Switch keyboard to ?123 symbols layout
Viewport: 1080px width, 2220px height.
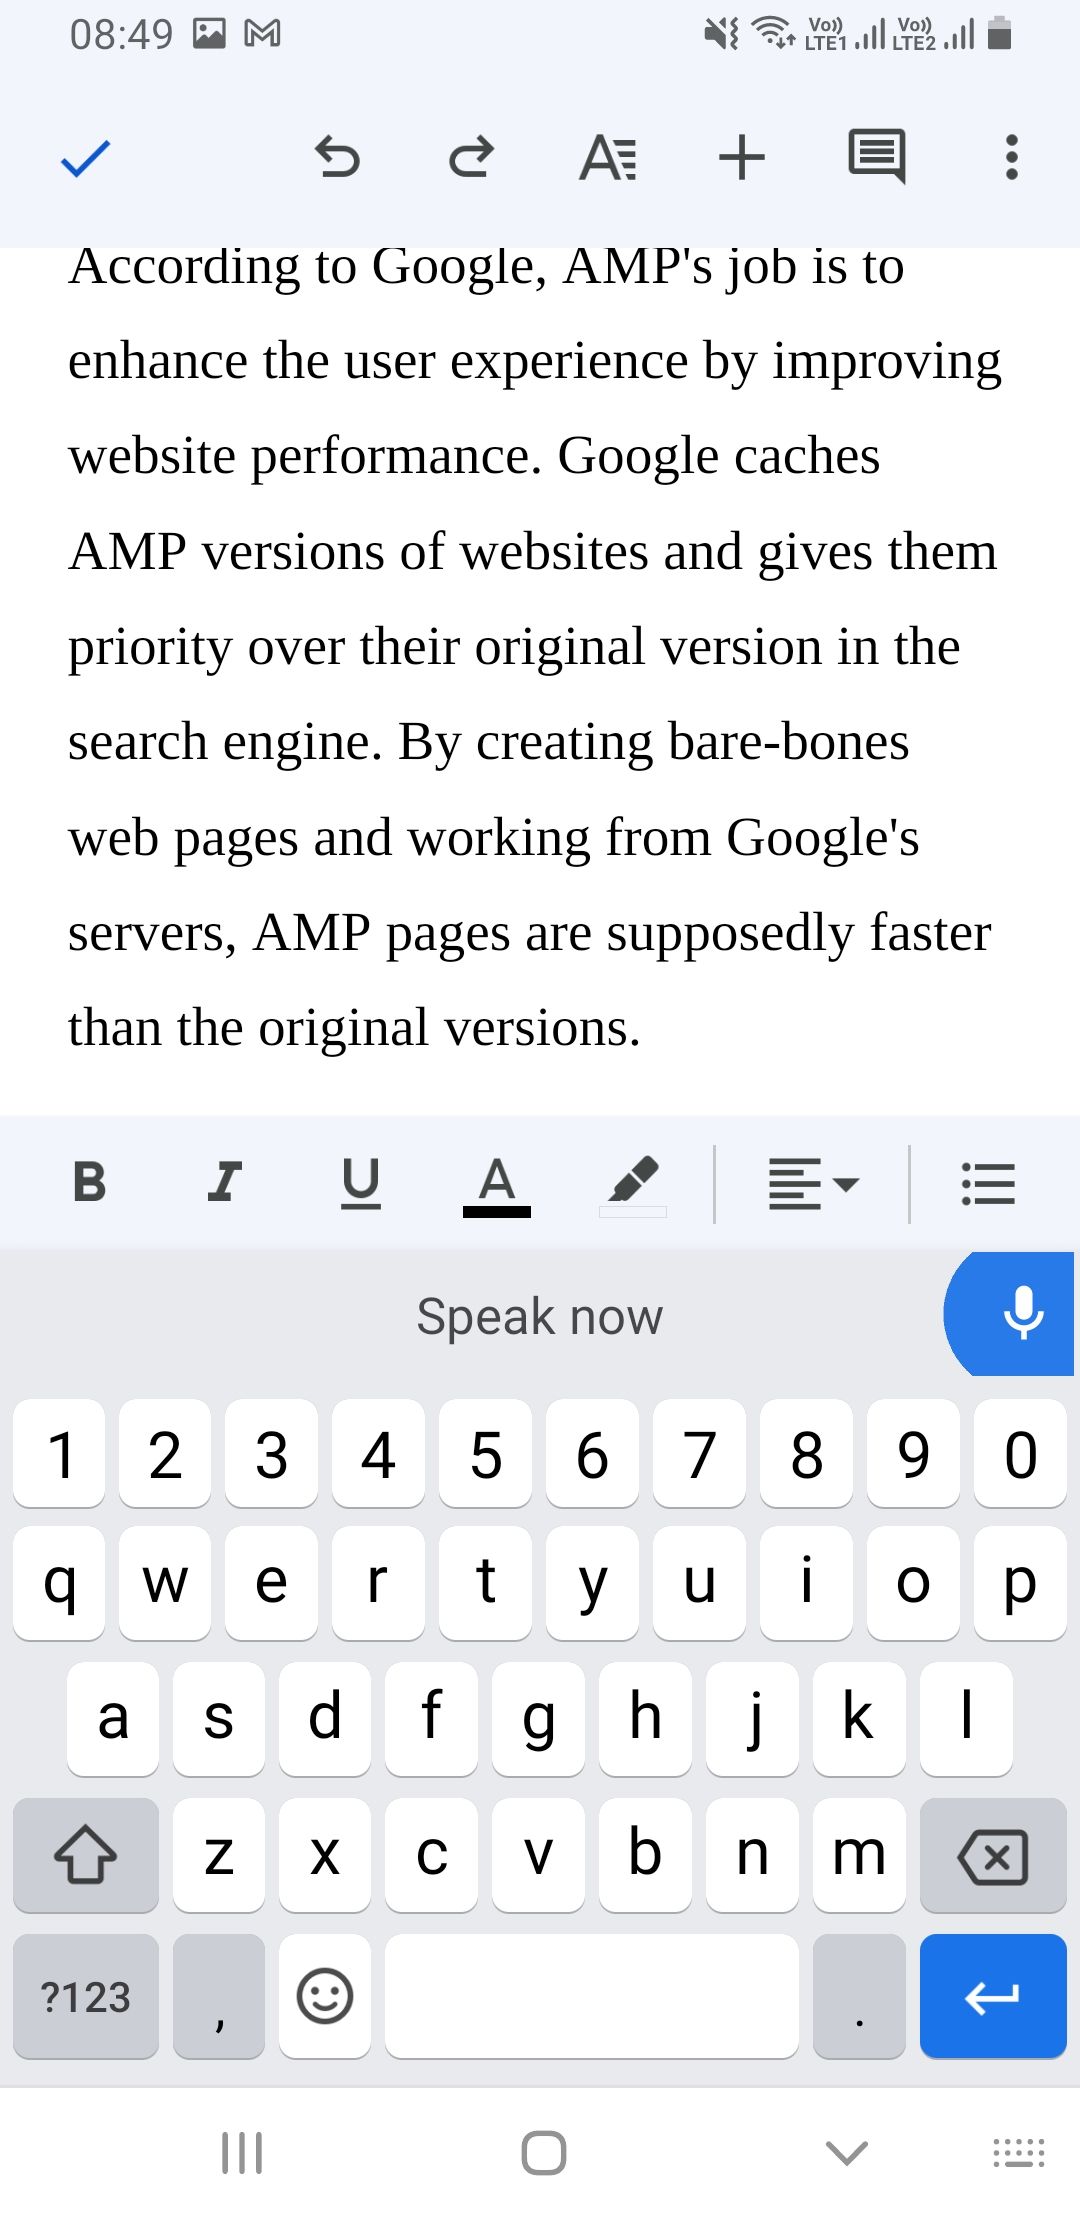click(x=86, y=1996)
